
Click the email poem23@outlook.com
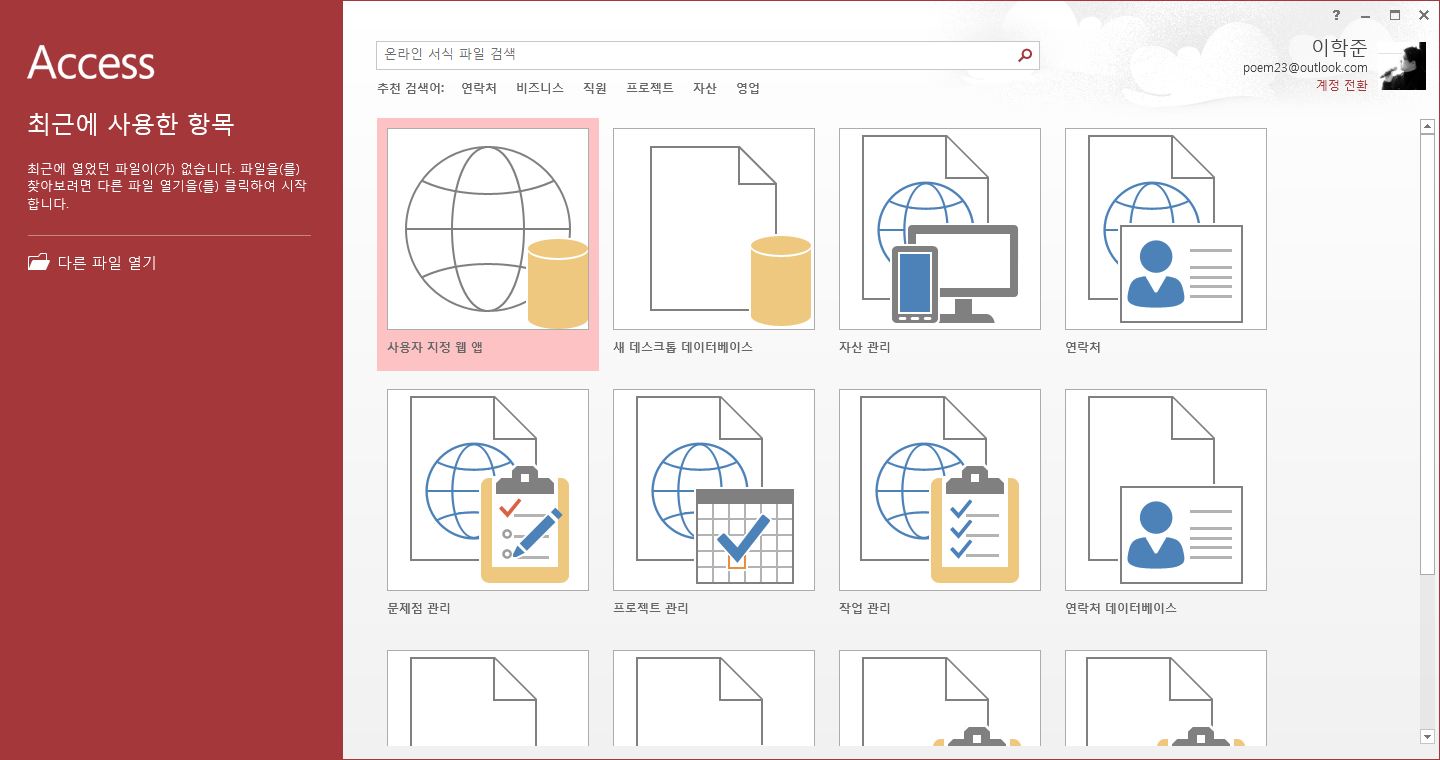pos(1305,68)
